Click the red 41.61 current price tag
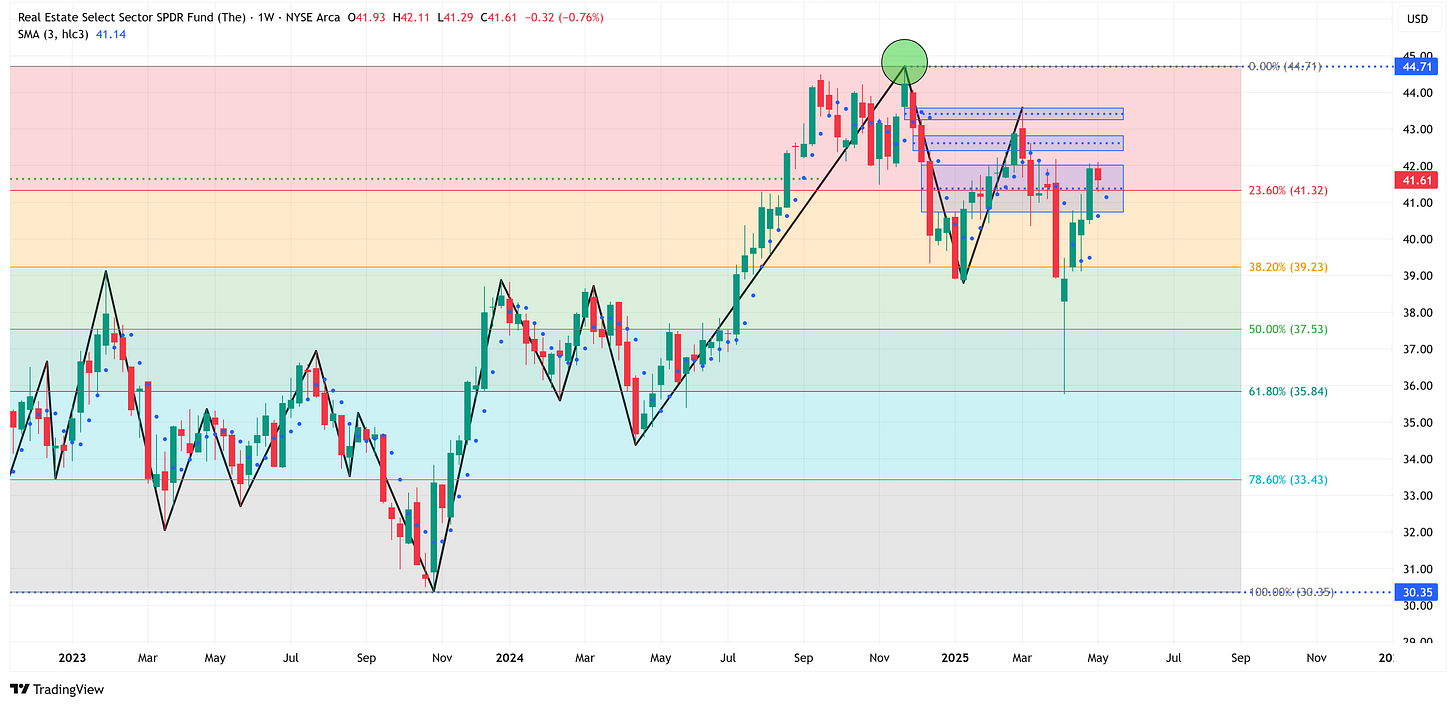 pyautogui.click(x=1417, y=180)
